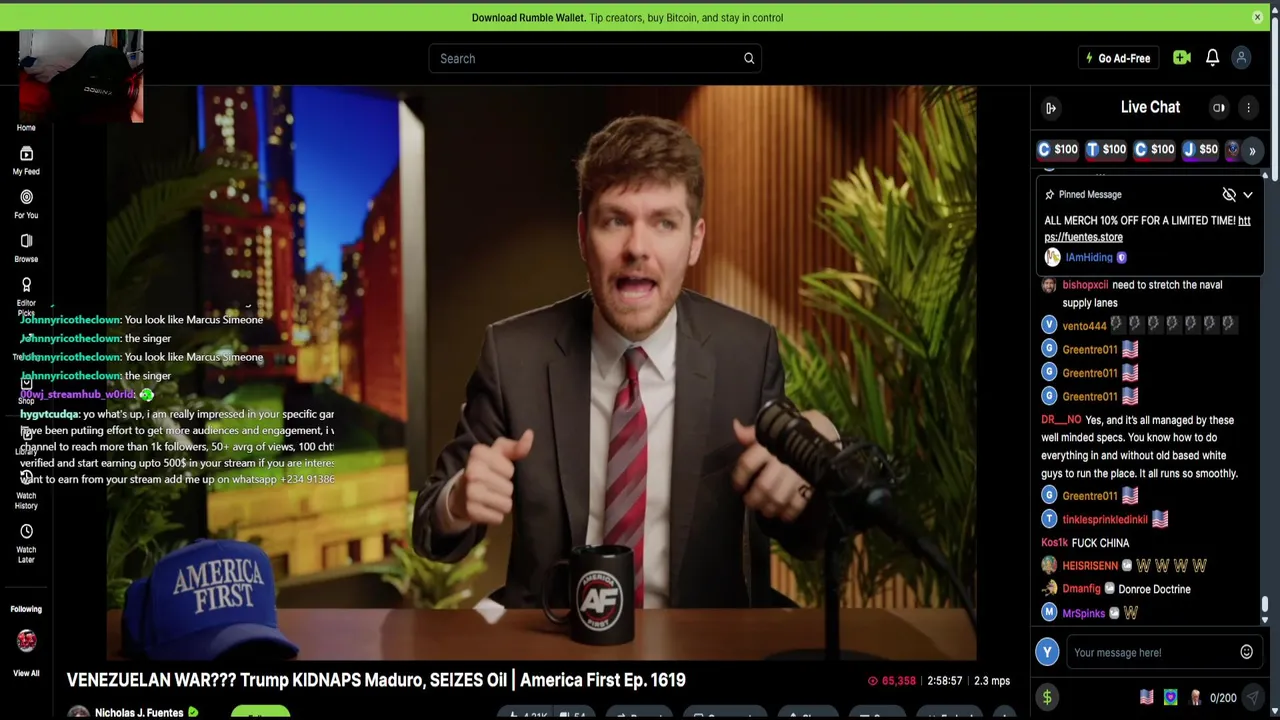
Task: Open user account avatar menu
Action: point(1241,58)
